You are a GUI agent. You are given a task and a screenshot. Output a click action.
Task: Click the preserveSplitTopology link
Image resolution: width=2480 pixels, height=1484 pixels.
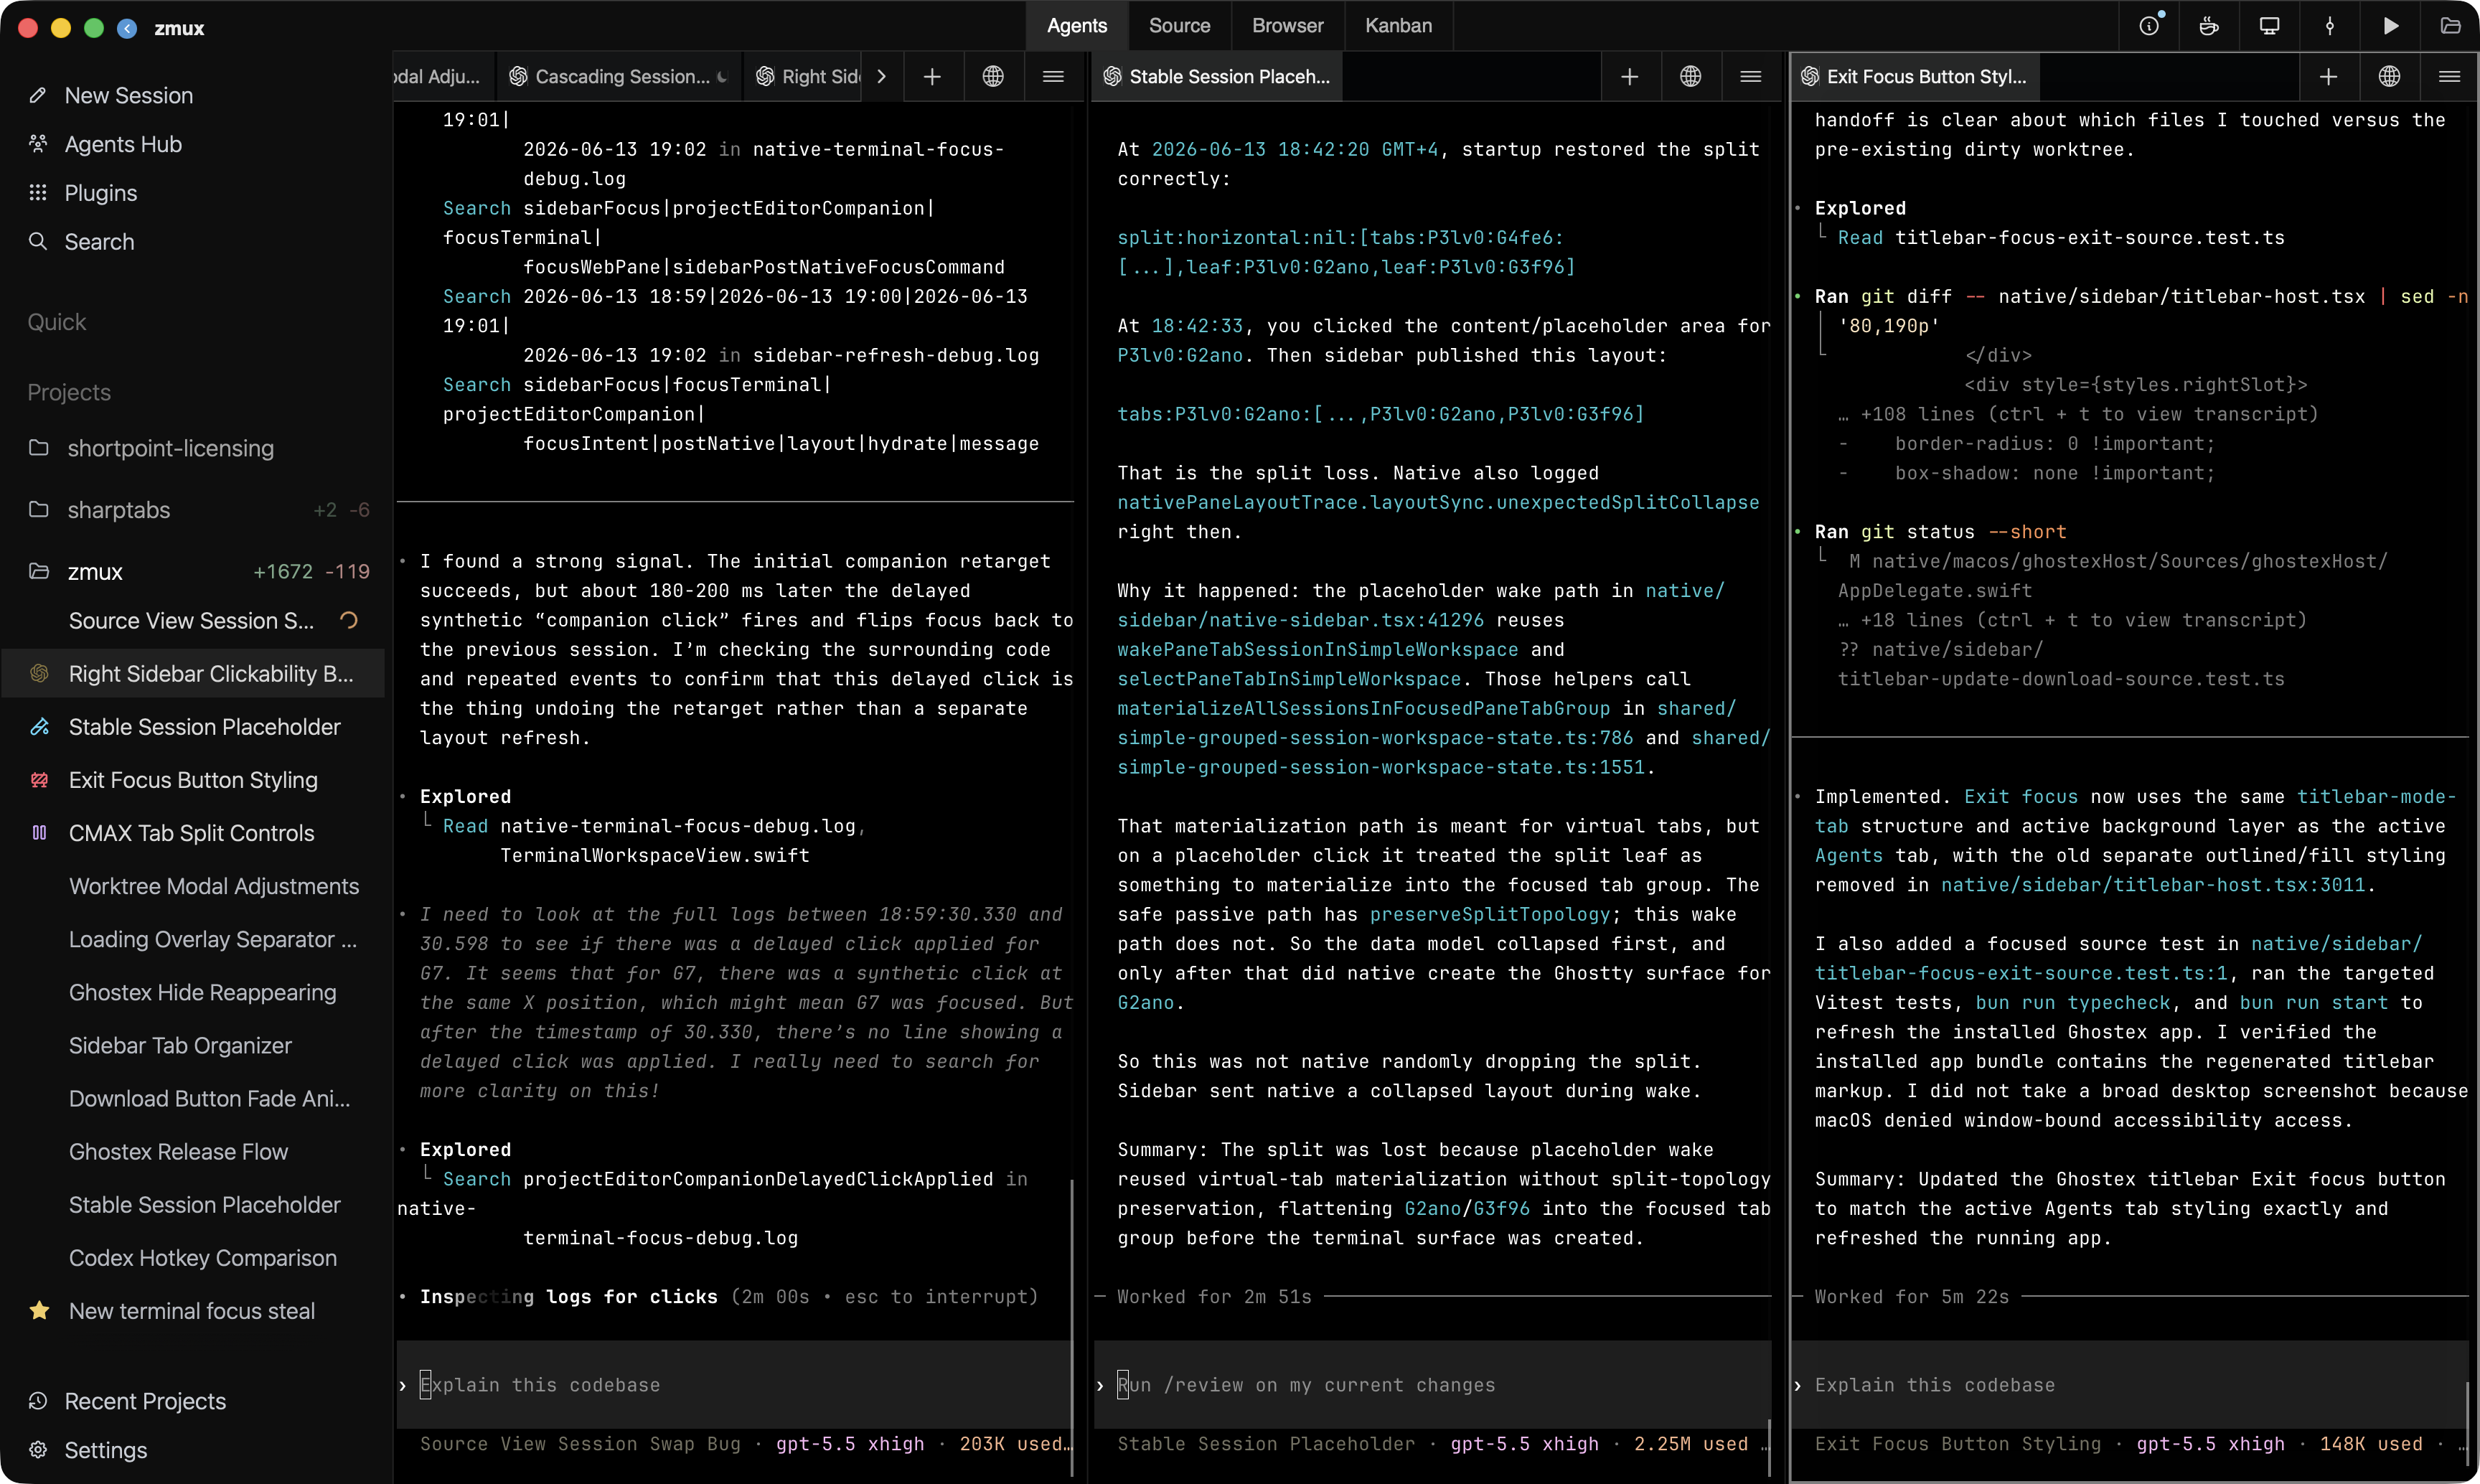1490,914
